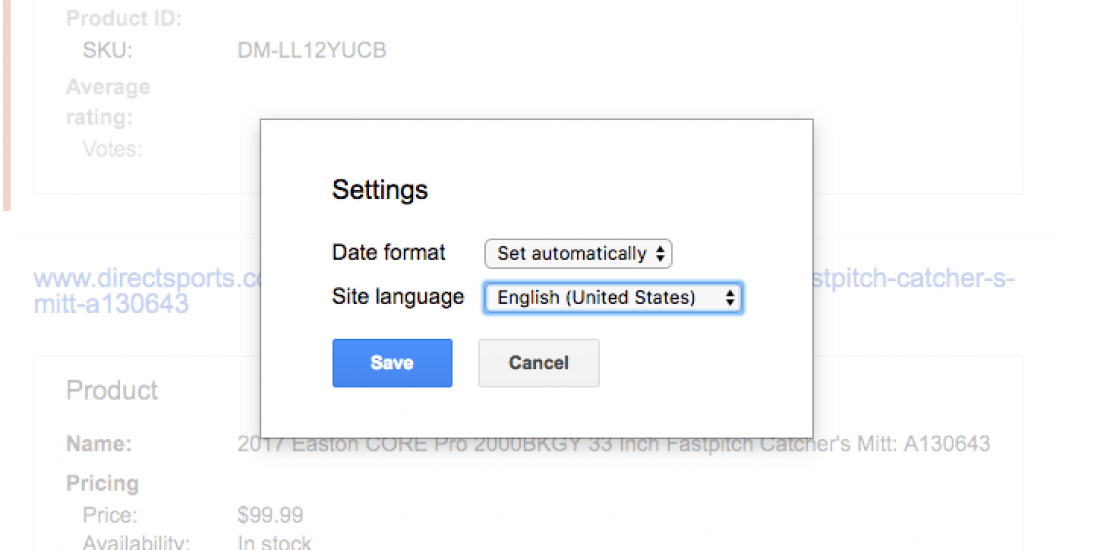This screenshot has height=550, width=1110.
Task: Click the Settings dialog heading
Action: pyautogui.click(x=380, y=190)
